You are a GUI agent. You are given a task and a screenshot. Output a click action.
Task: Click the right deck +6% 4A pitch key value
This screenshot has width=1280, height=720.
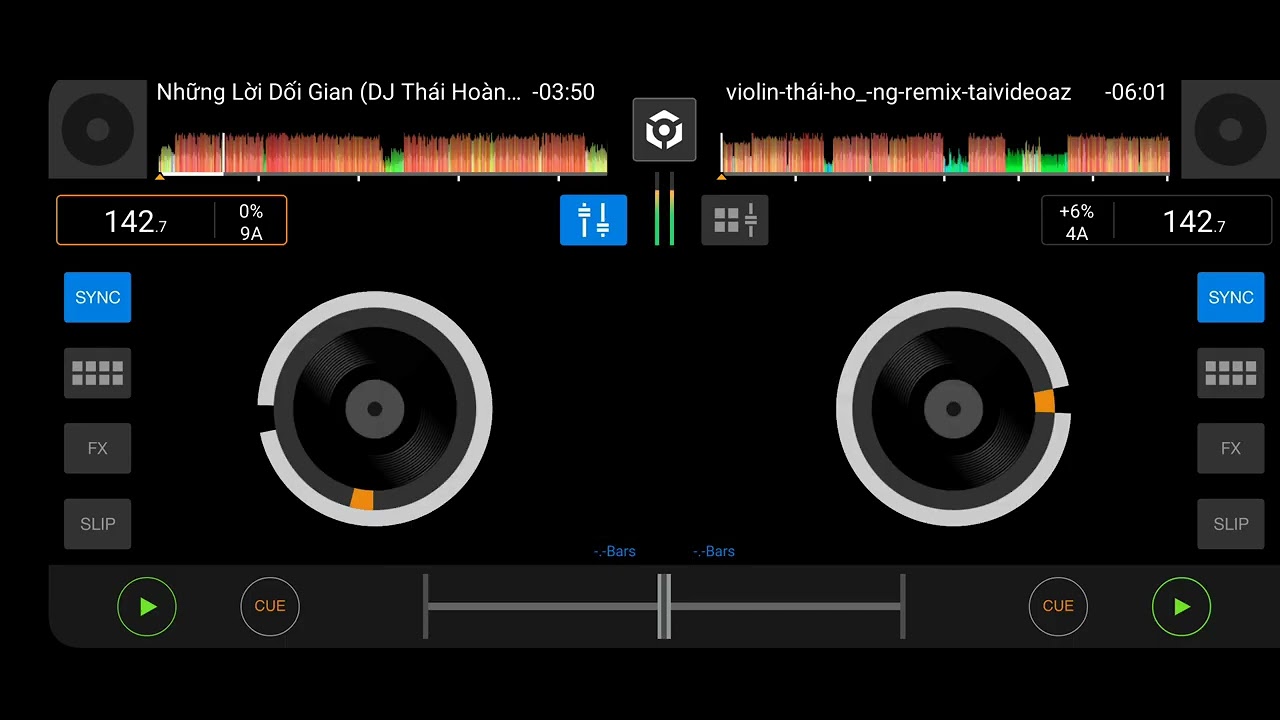[1076, 222]
